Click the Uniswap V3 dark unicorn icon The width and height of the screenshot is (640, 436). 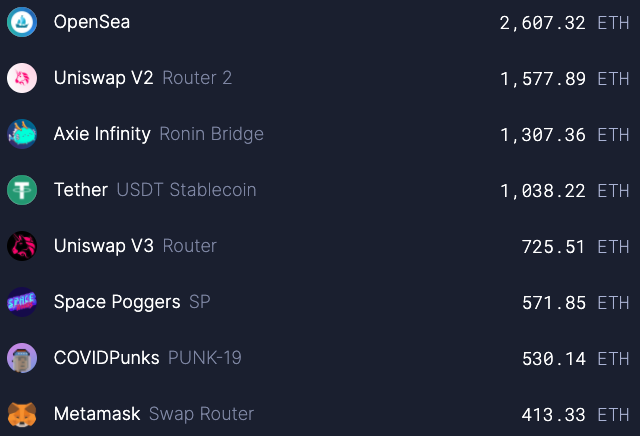tap(22, 246)
